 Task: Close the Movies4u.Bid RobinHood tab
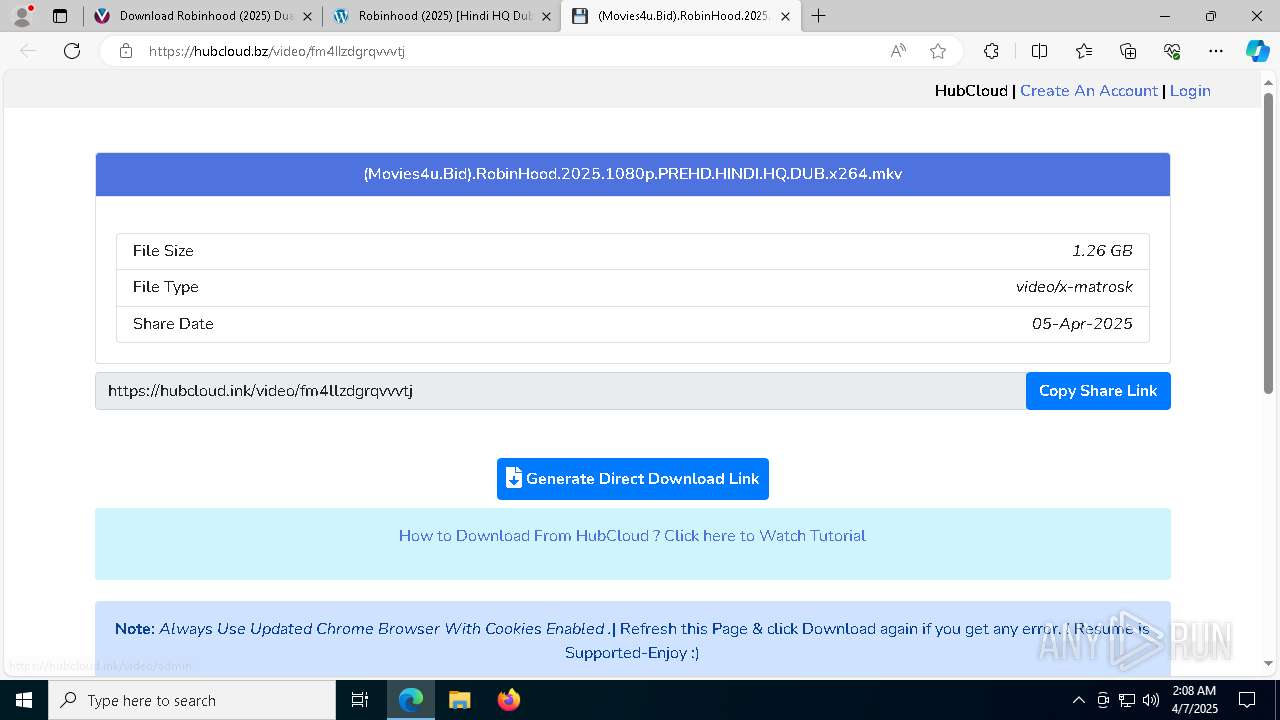coord(785,16)
